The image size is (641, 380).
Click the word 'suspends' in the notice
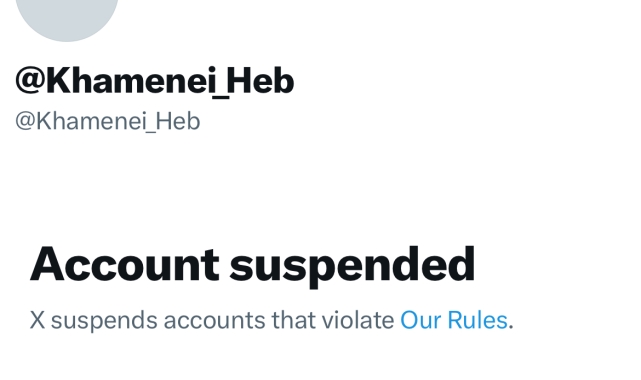click(x=104, y=321)
